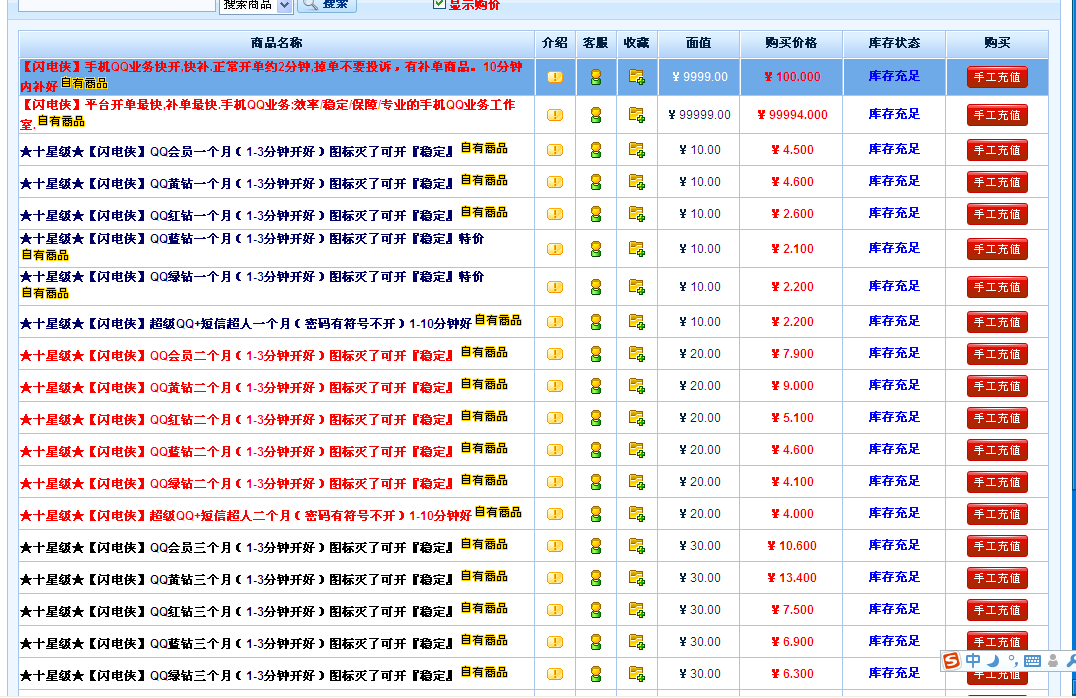This screenshot has height=698, width=1076.
Task: Toggle Chinese/English input via the 中 icon
Action: point(974,660)
